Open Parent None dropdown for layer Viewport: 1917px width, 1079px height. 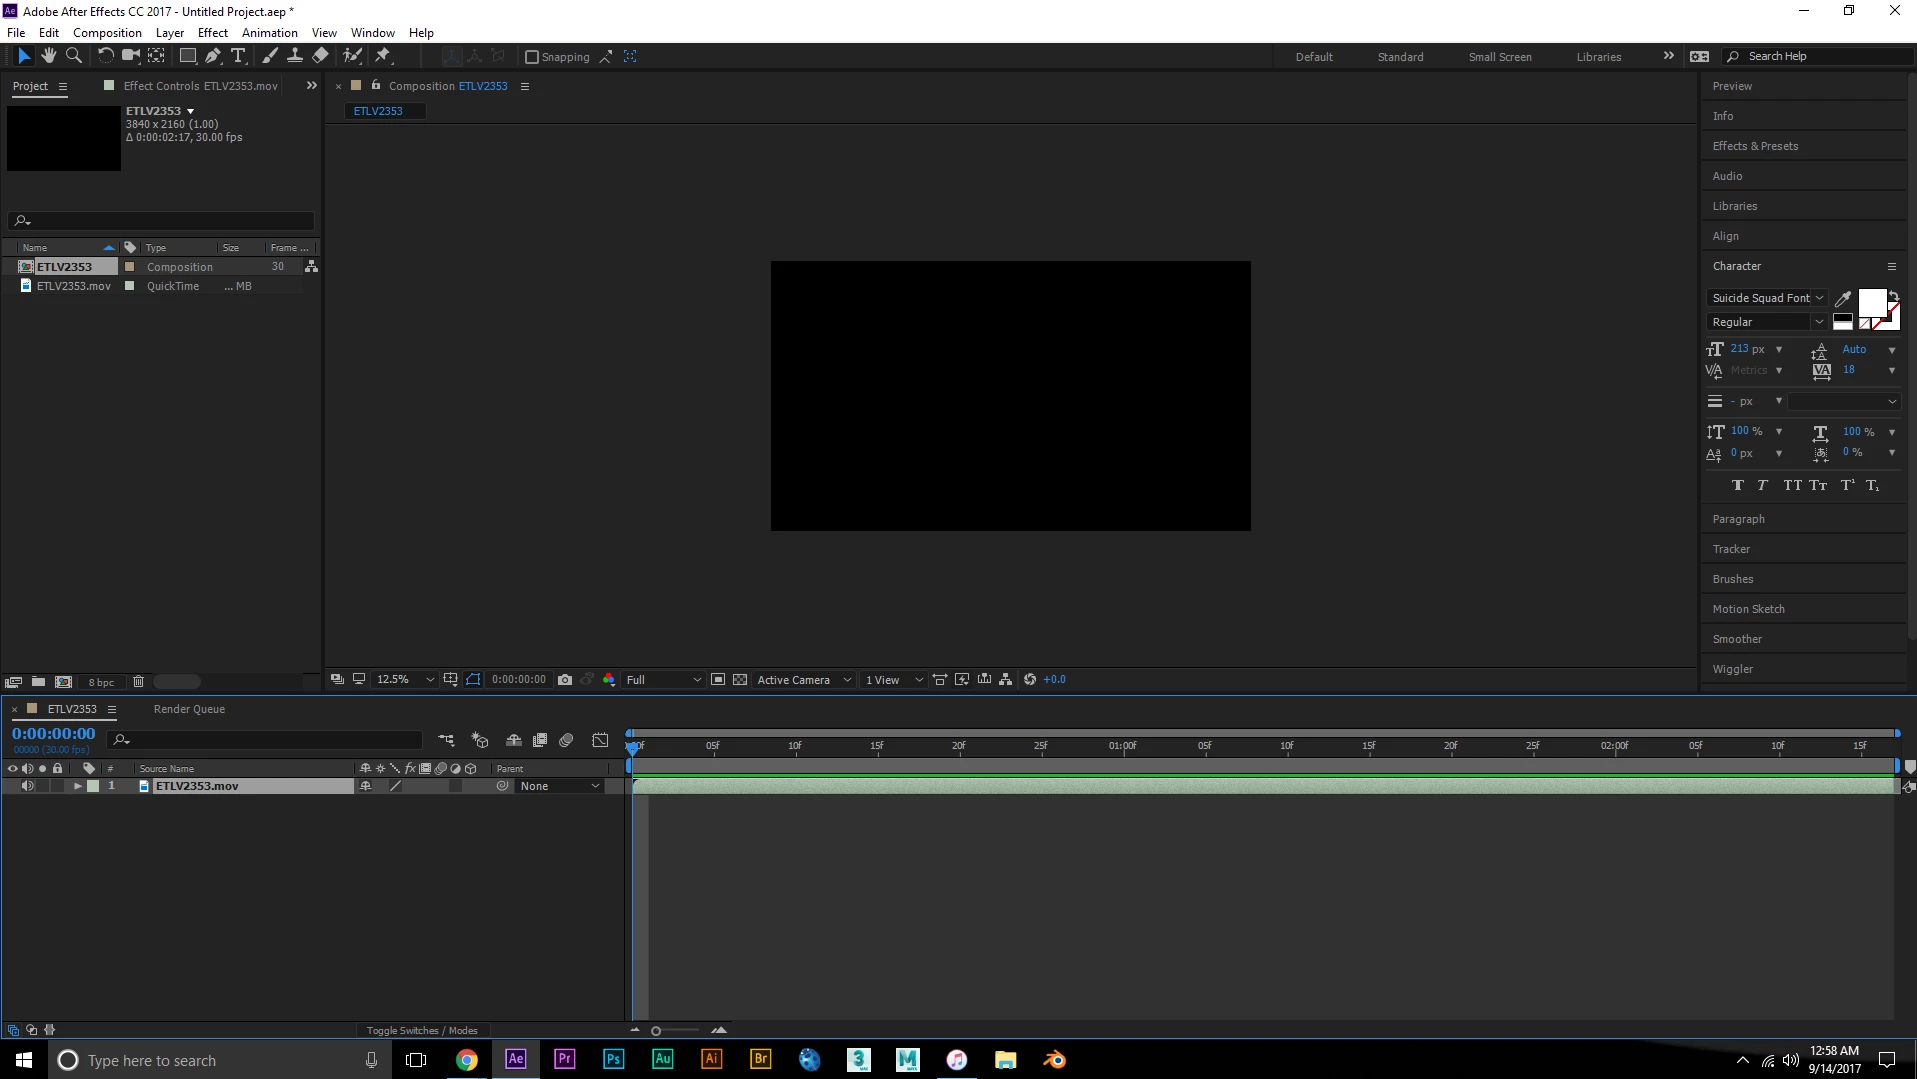point(560,786)
